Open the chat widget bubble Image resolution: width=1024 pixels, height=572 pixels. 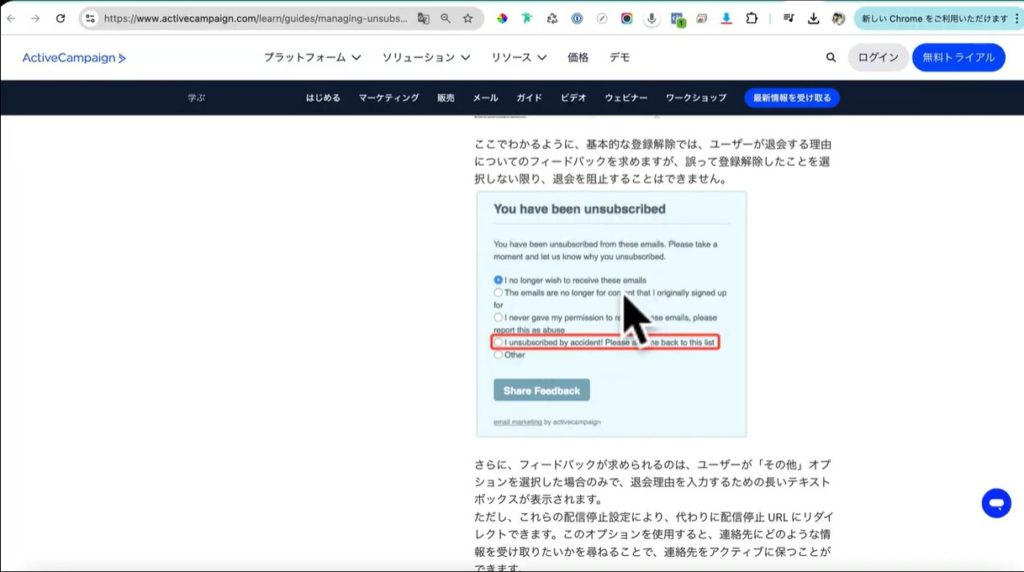point(996,502)
